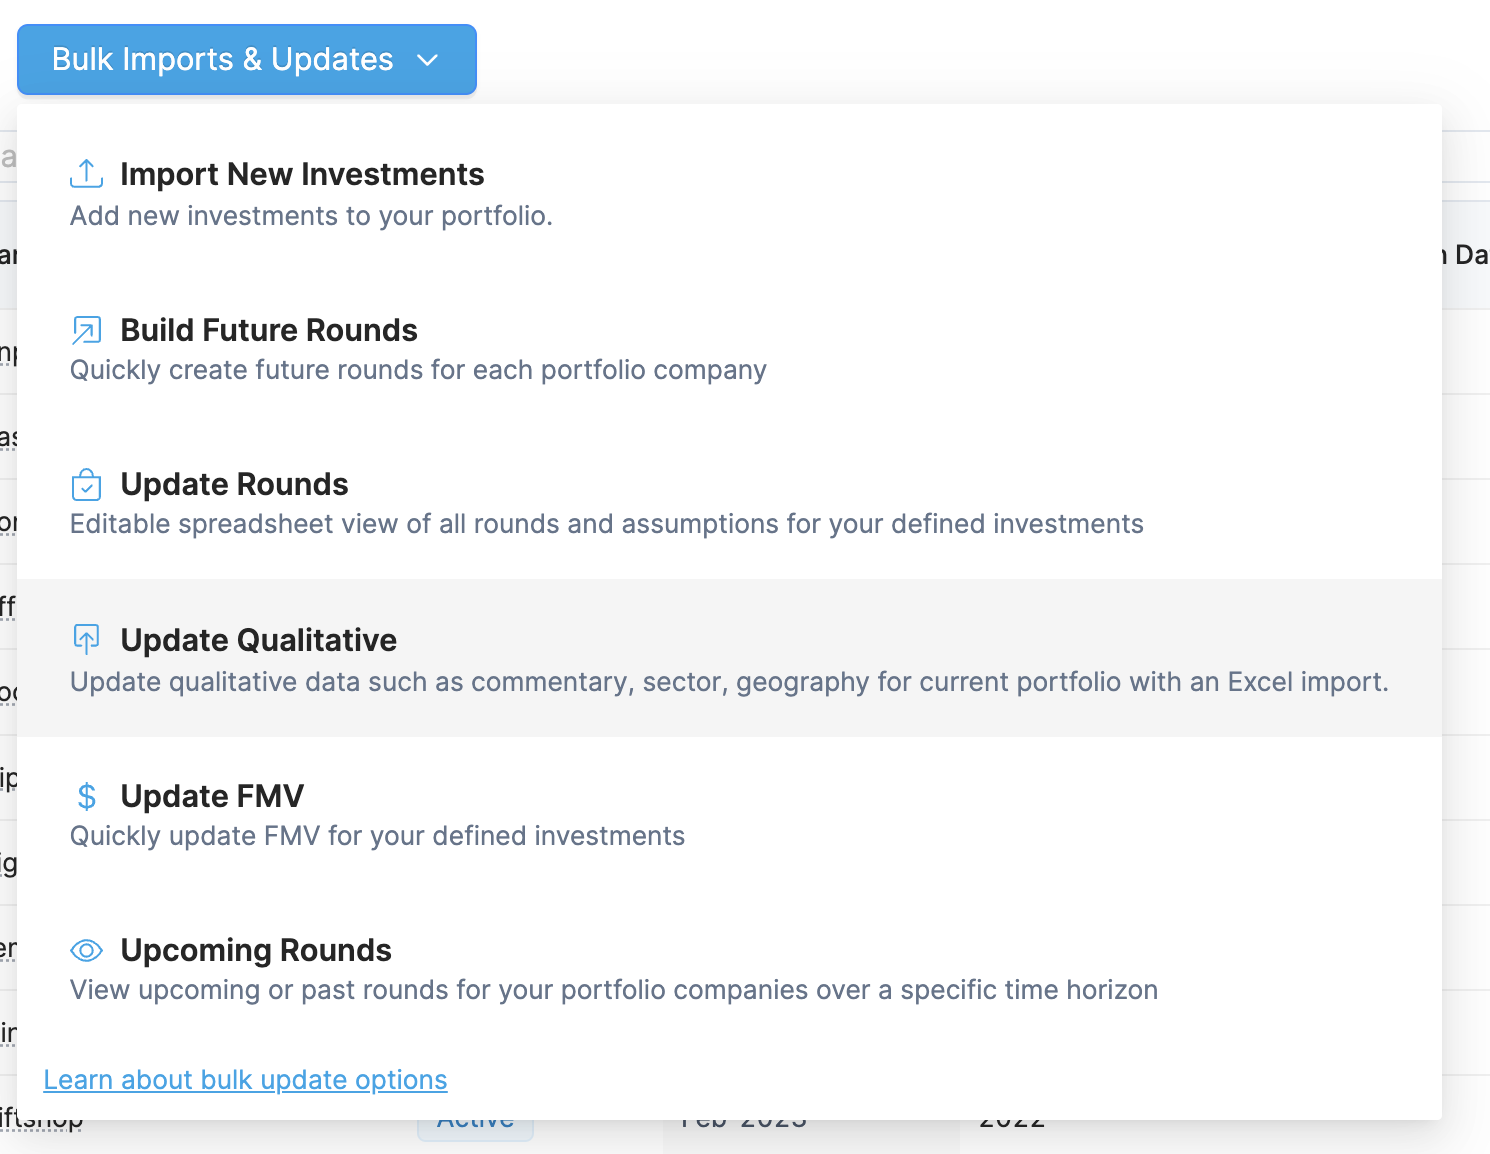This screenshot has height=1154, width=1490.
Task: Select the Import New Investments menu title
Action: click(302, 174)
